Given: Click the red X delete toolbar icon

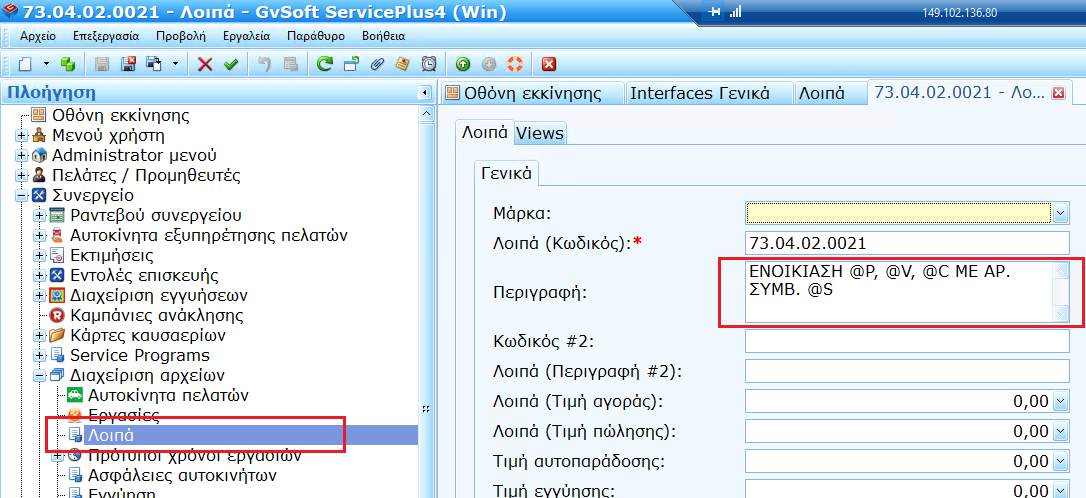Looking at the screenshot, I should point(205,64).
